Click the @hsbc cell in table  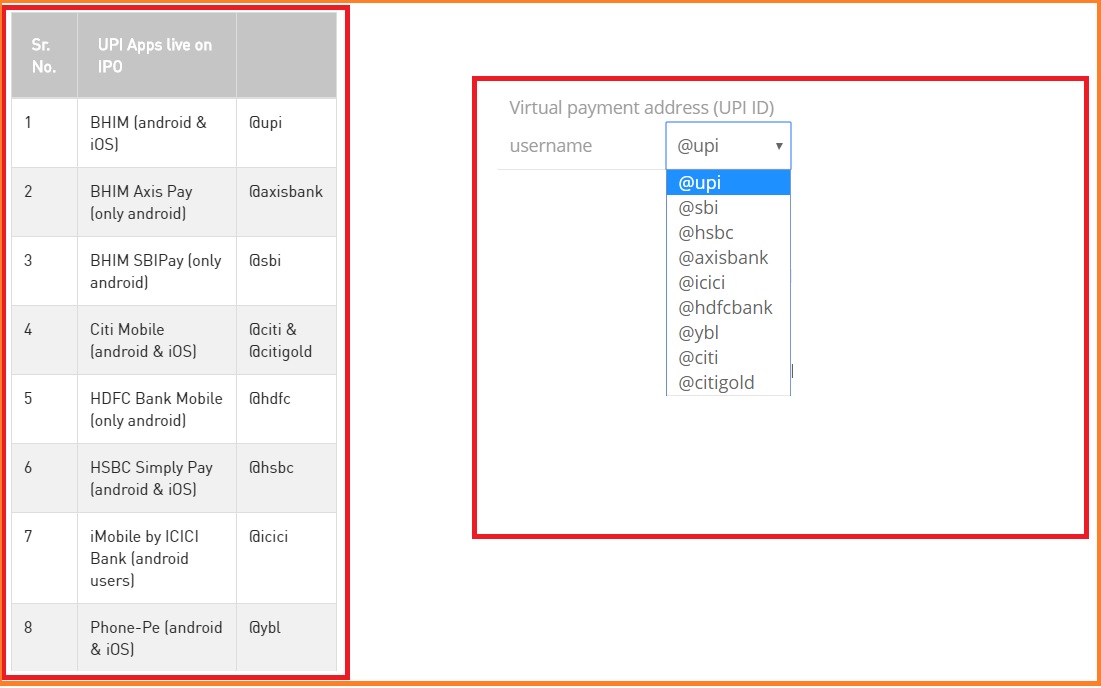[286, 478]
